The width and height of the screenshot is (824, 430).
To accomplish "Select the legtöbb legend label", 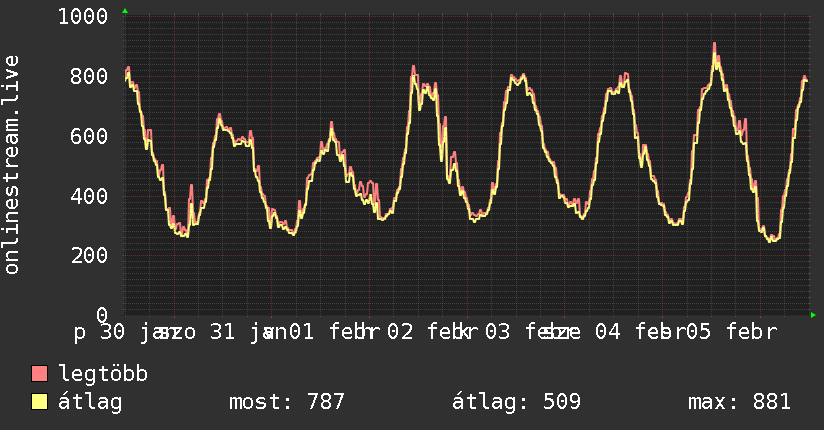I will 103,373.
